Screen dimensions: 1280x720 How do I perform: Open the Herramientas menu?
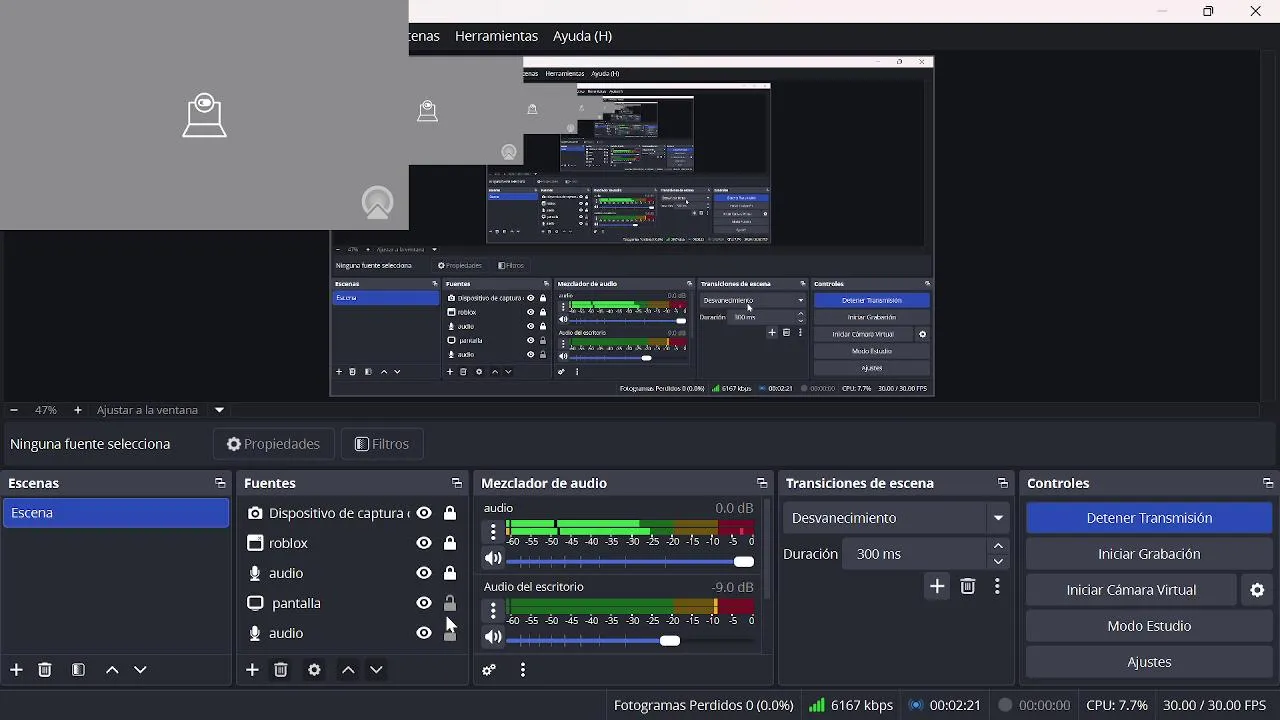tap(496, 36)
